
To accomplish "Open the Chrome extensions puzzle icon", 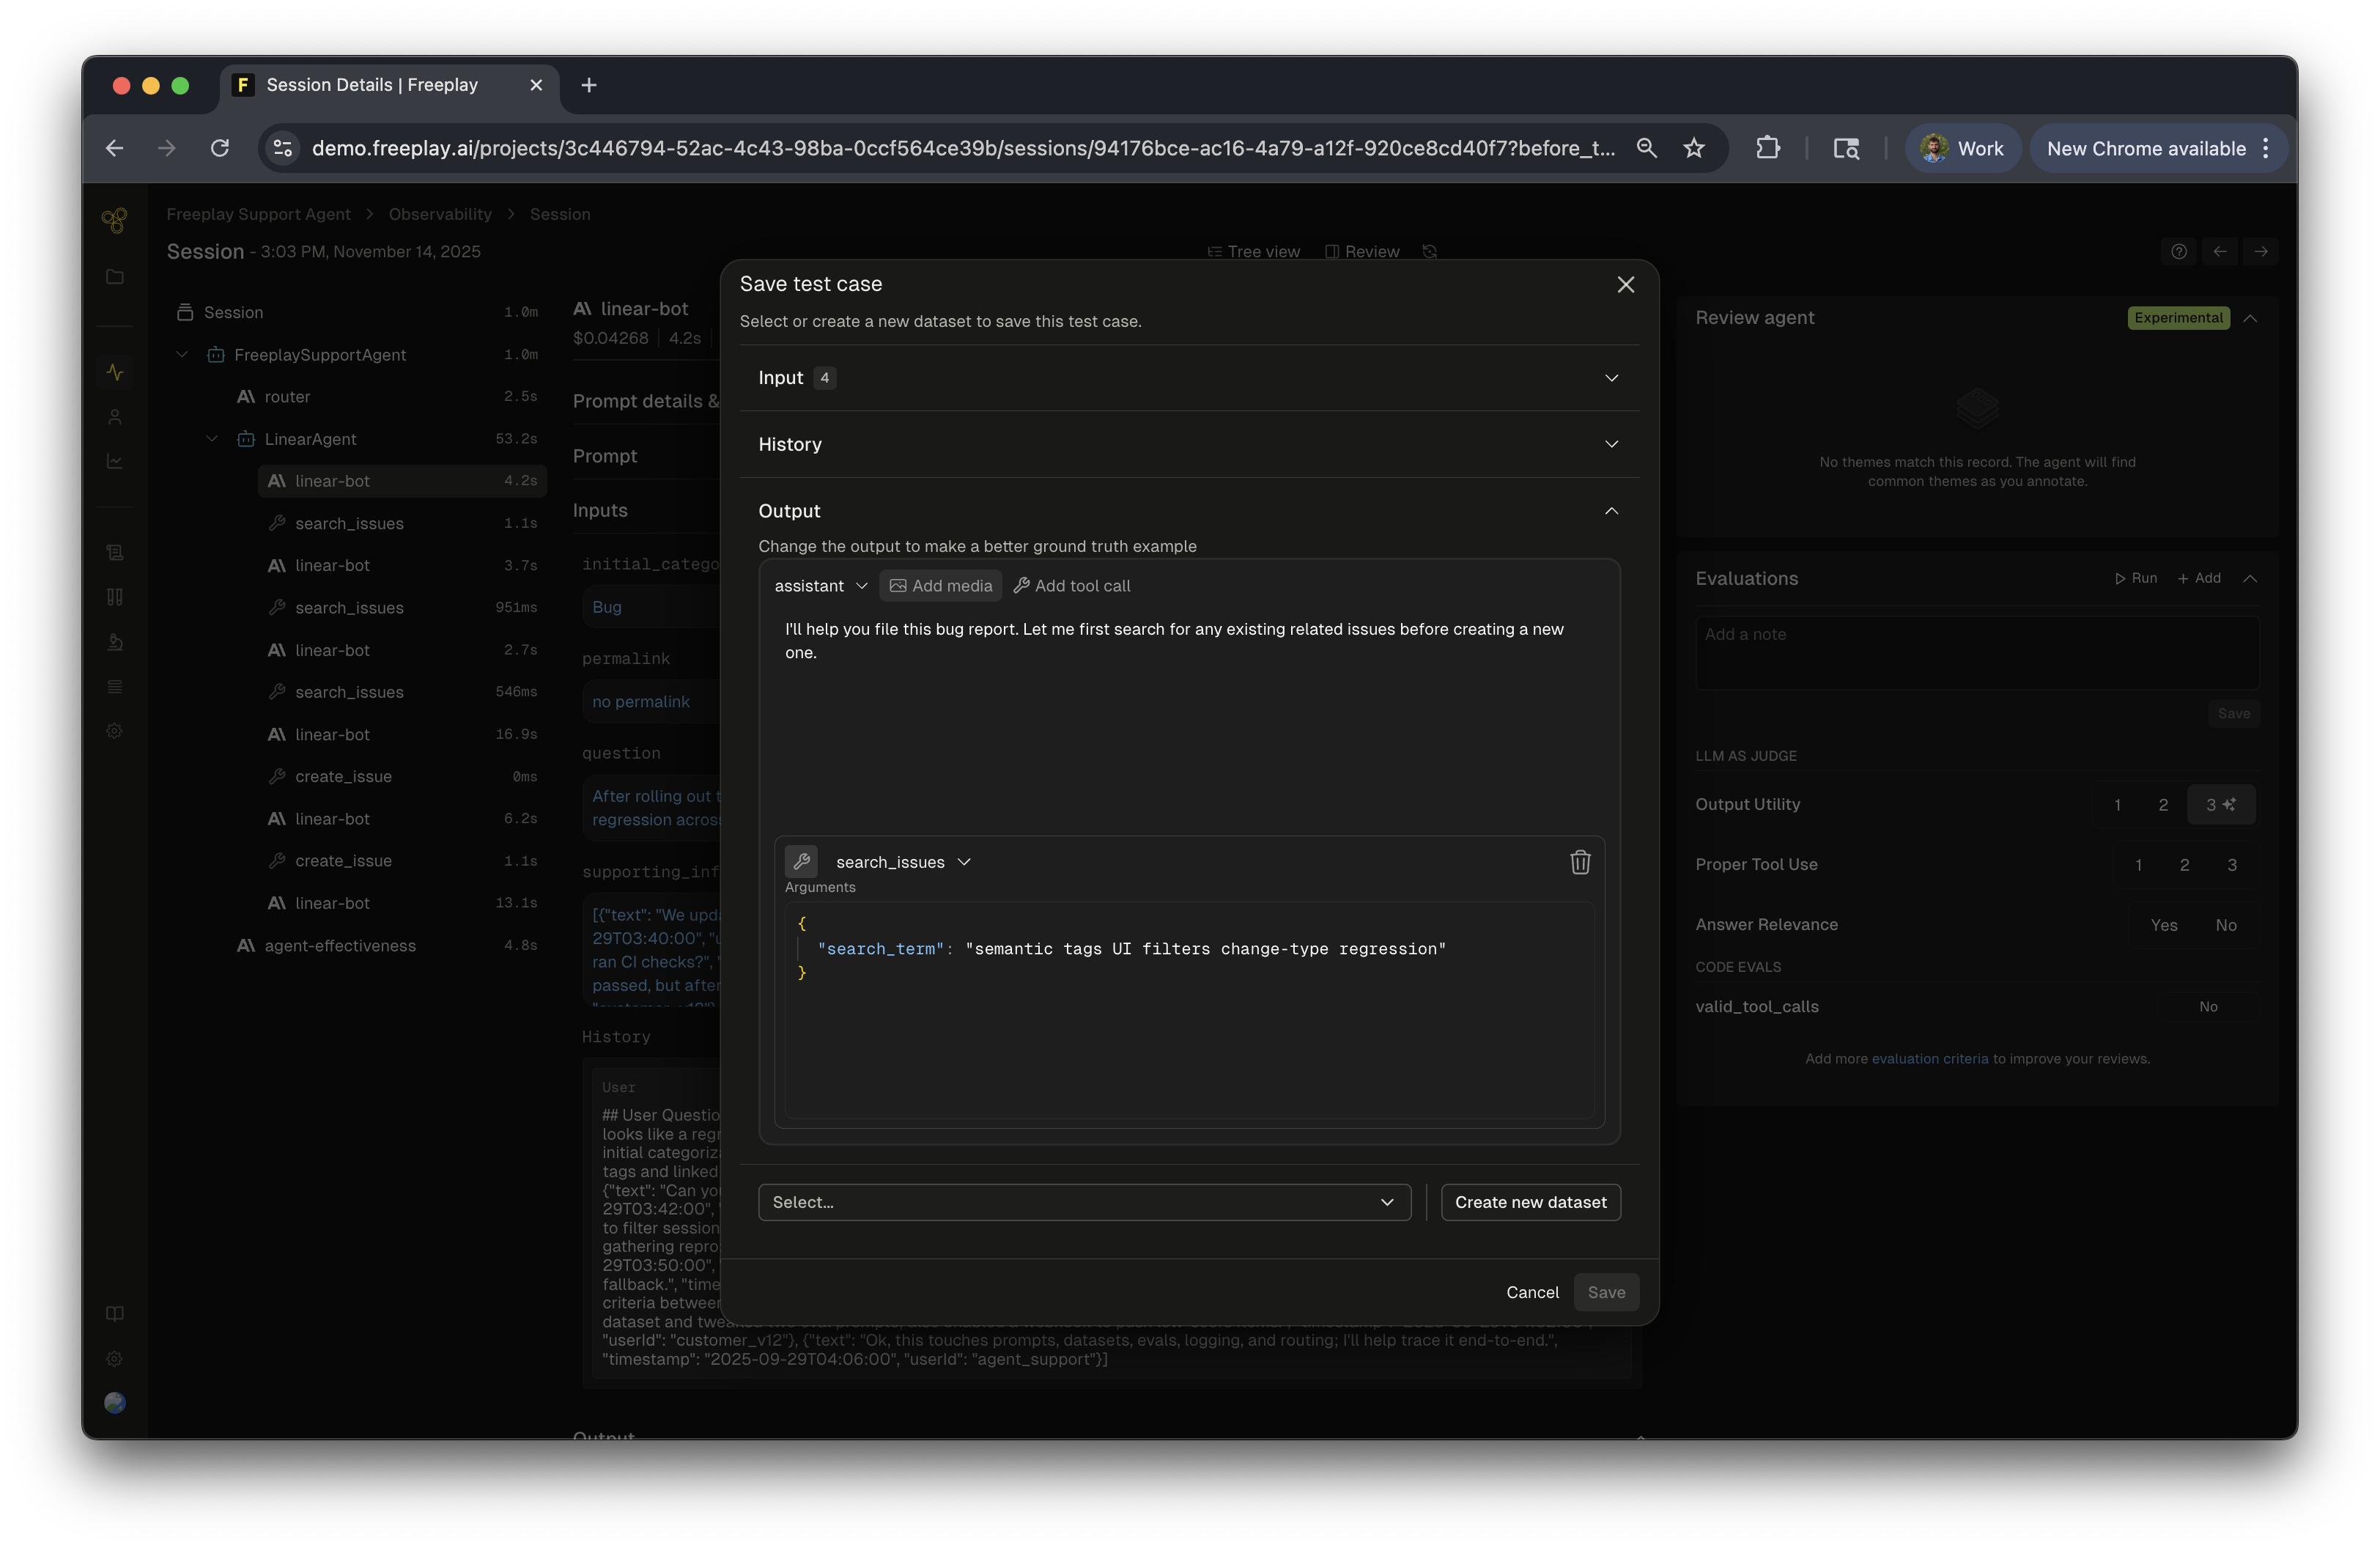I will coord(1767,149).
